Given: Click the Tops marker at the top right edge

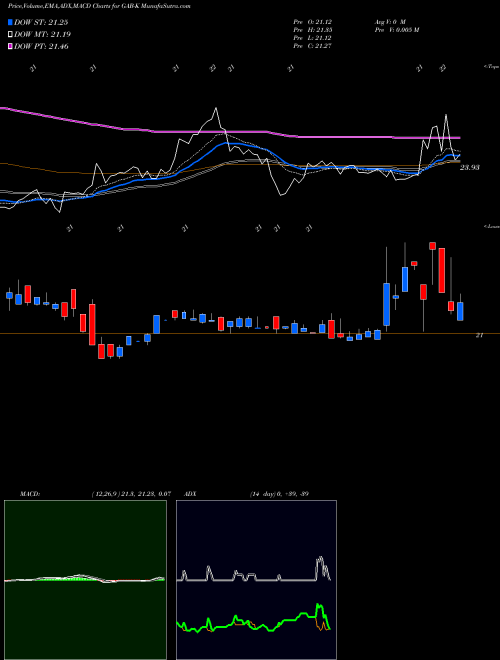Looking at the screenshot, I should tap(491, 67).
